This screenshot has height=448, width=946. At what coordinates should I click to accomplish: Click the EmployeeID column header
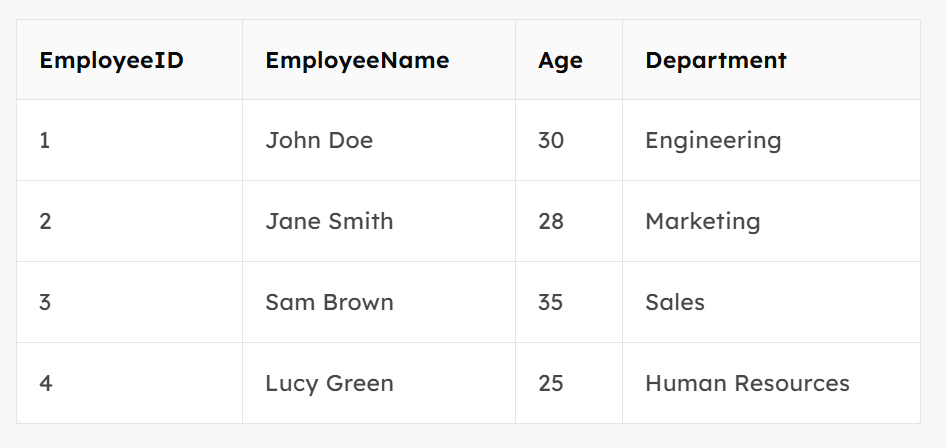point(130,60)
